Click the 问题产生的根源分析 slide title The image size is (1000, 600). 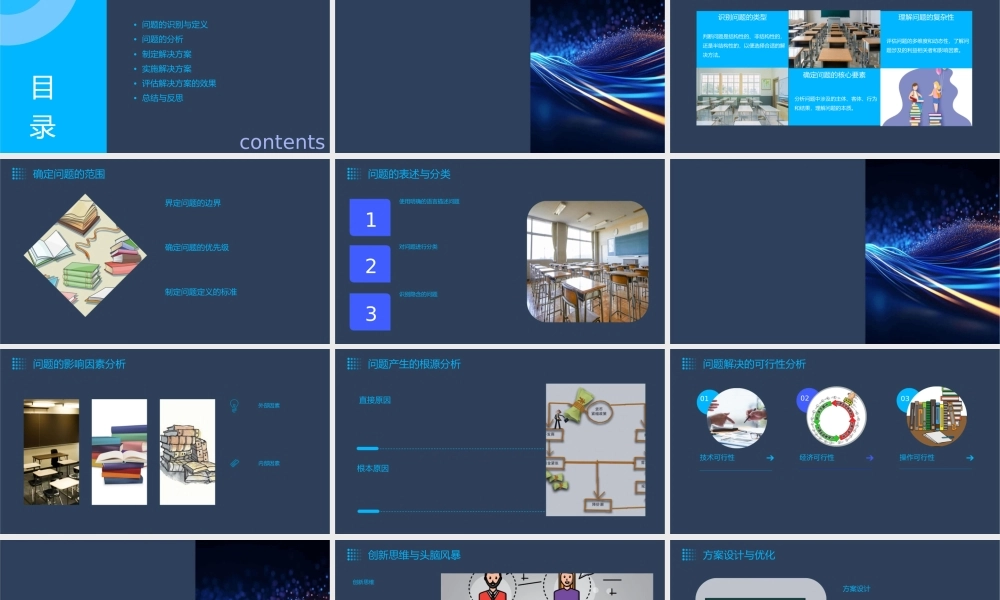pos(414,364)
